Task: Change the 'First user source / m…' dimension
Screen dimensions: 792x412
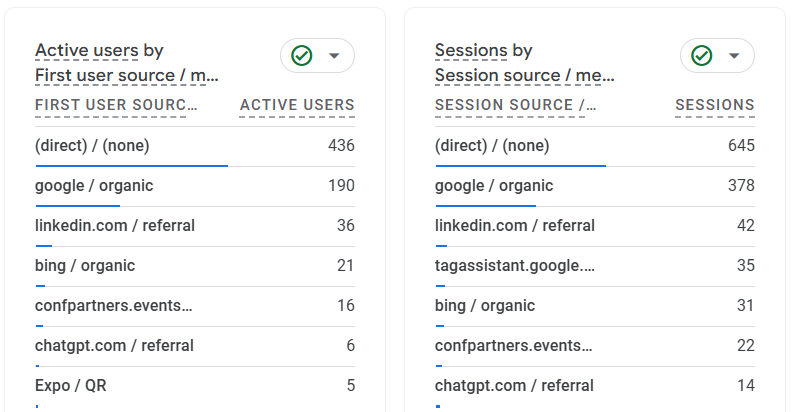Action: coord(126,75)
